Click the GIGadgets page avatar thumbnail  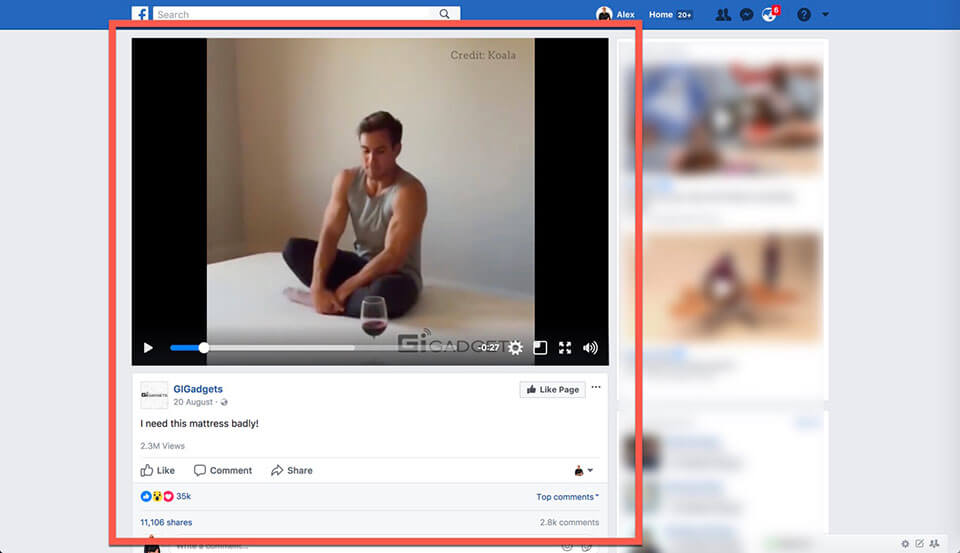pyautogui.click(x=154, y=395)
